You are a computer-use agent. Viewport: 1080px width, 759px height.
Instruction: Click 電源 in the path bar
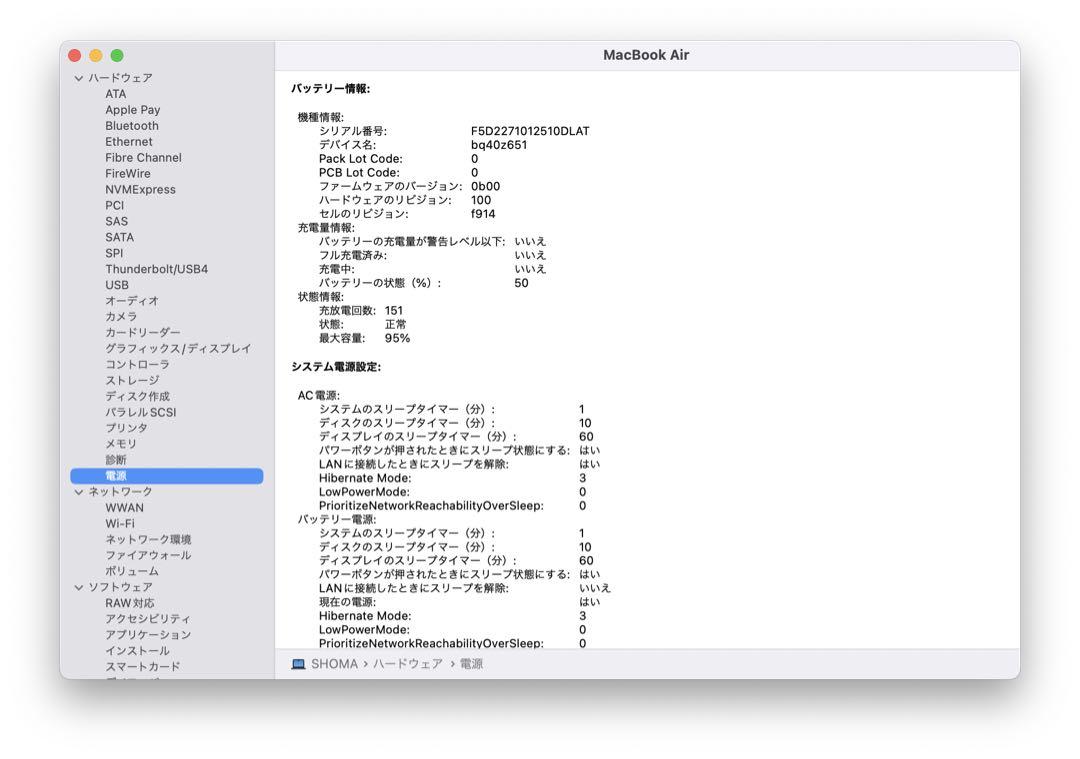(x=471, y=664)
